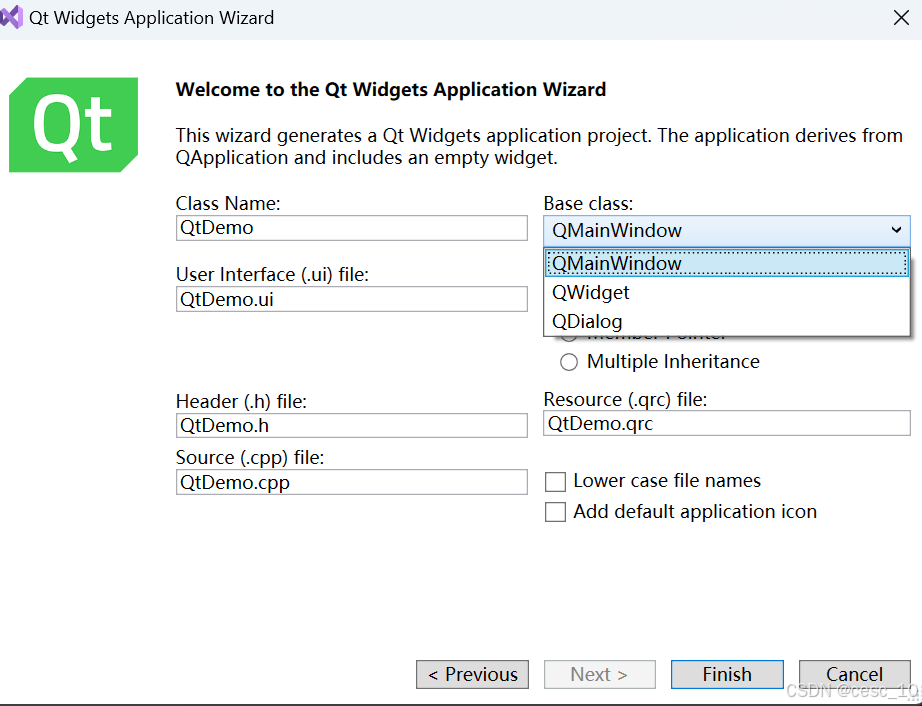The image size is (922, 706).
Task: Click the Resource (.qrc) file field
Action: 727,423
